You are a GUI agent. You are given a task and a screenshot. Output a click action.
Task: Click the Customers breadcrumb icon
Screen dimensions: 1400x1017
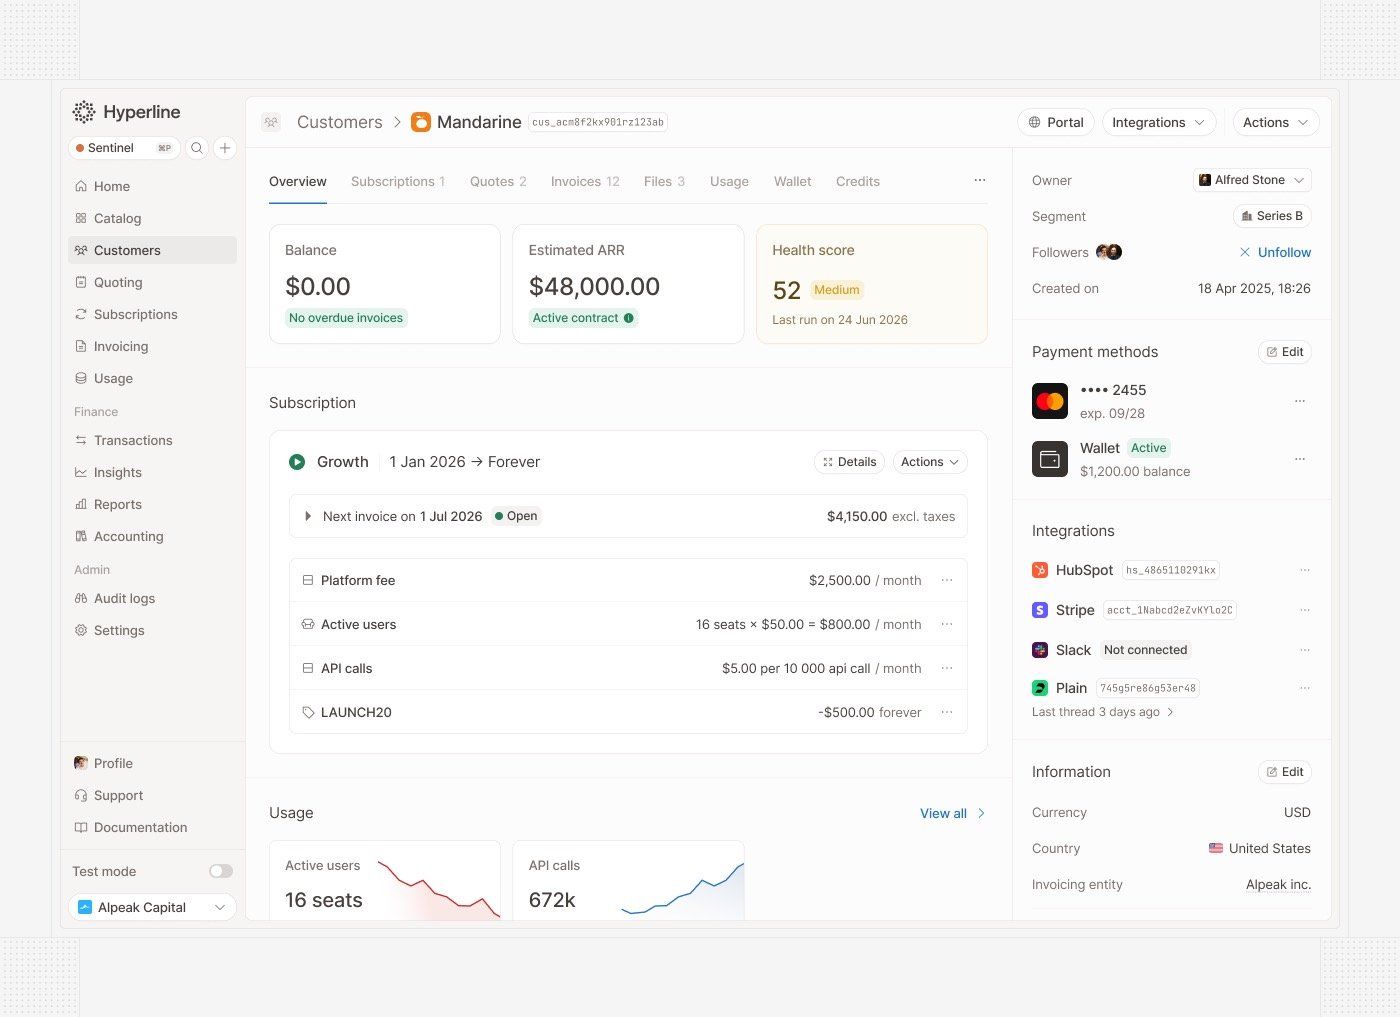(x=271, y=122)
